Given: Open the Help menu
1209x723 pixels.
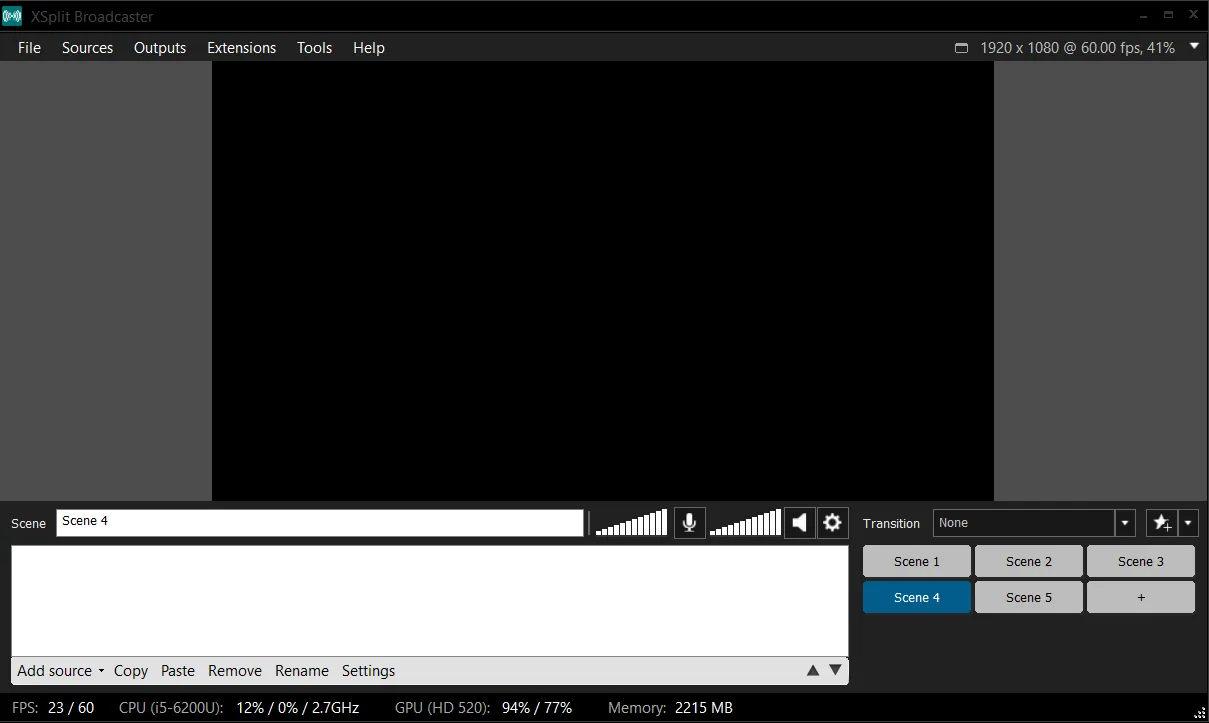Looking at the screenshot, I should tap(368, 47).
